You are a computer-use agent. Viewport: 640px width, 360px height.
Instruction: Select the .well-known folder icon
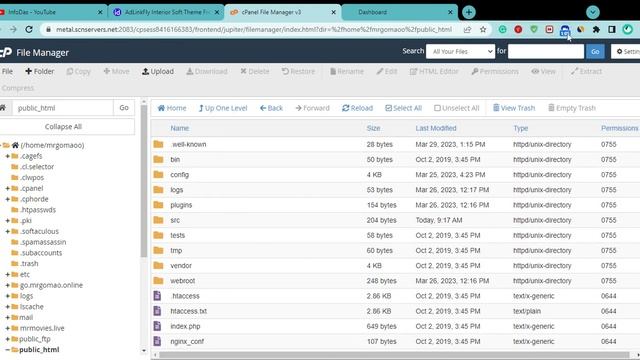(158, 144)
